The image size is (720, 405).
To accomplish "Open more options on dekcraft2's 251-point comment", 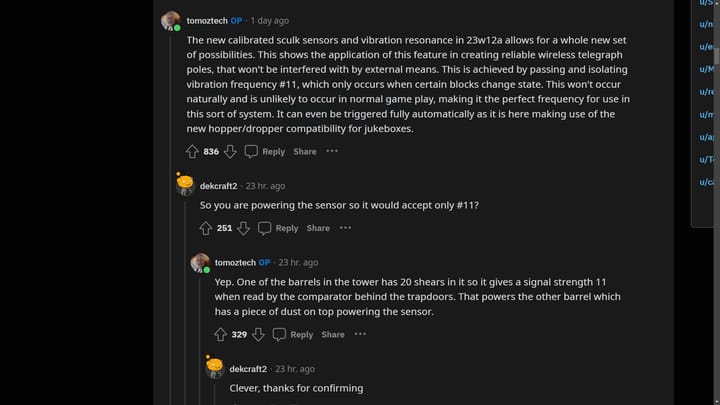I will [345, 228].
